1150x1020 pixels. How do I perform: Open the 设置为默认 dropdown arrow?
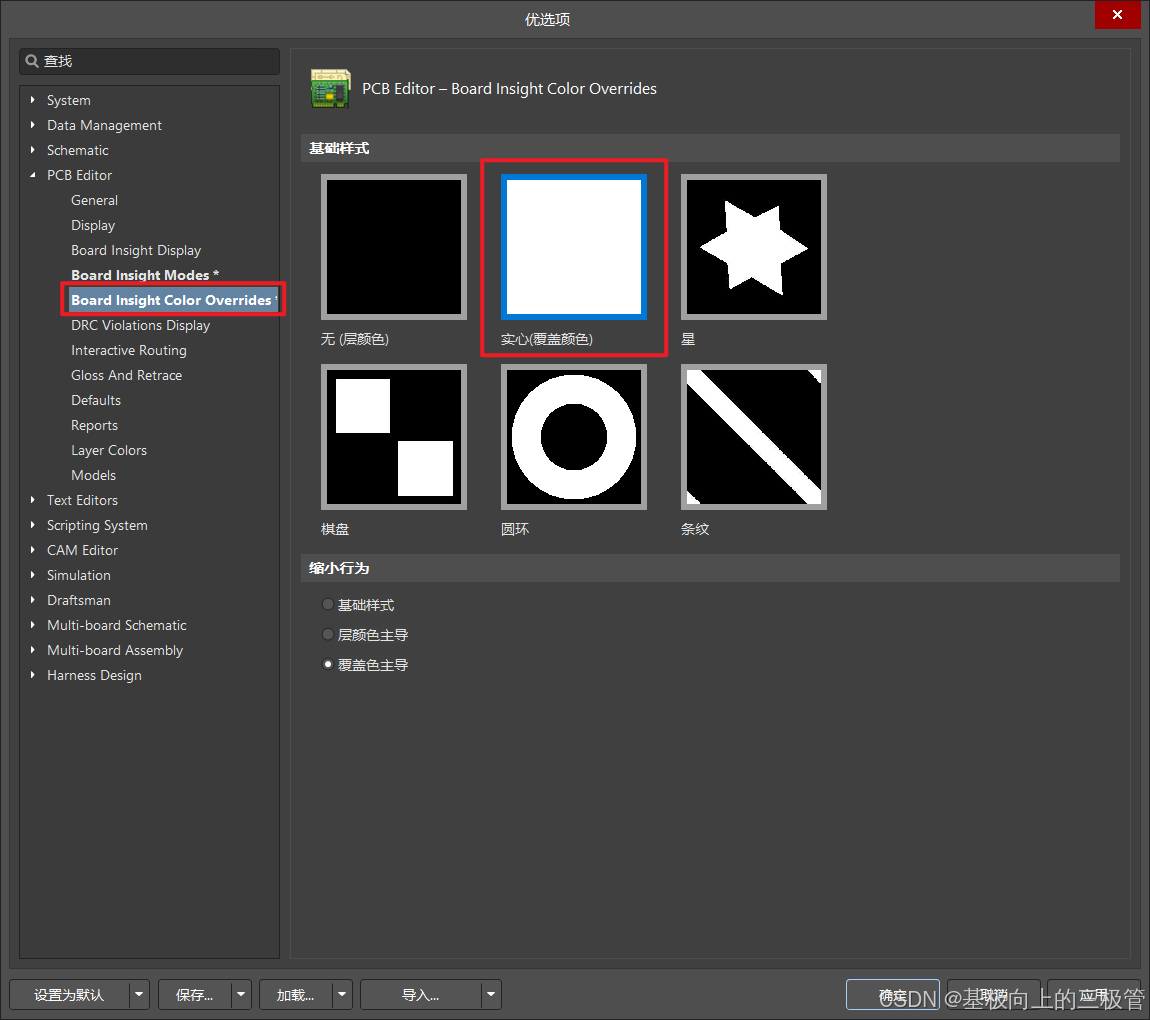coord(139,994)
